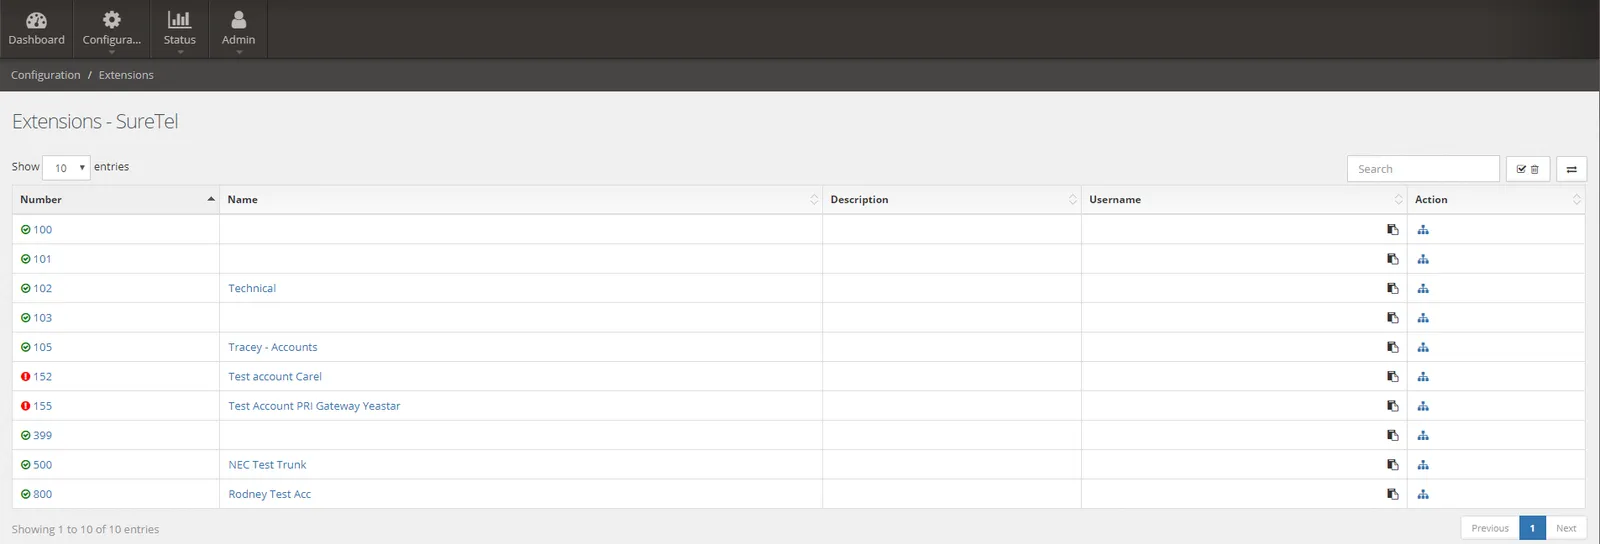
Task: Click copy icon for extension 800
Action: coord(1392,494)
